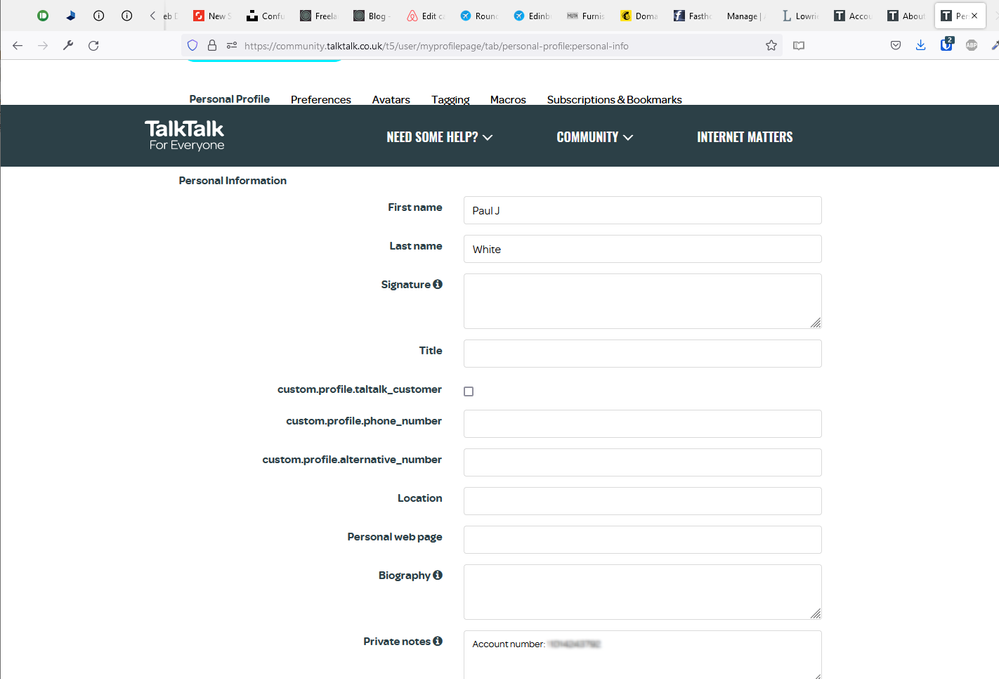Screen dimensions: 999x679
Task: Click the Location input field
Action: pos(642,501)
